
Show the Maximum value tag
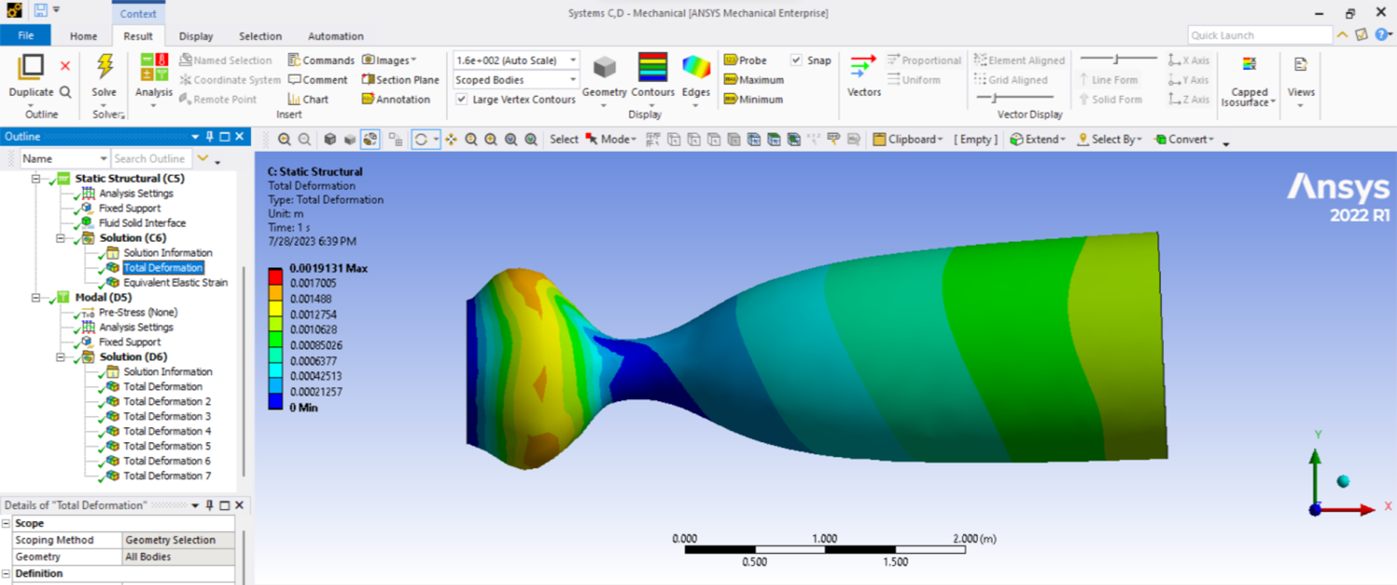753,80
